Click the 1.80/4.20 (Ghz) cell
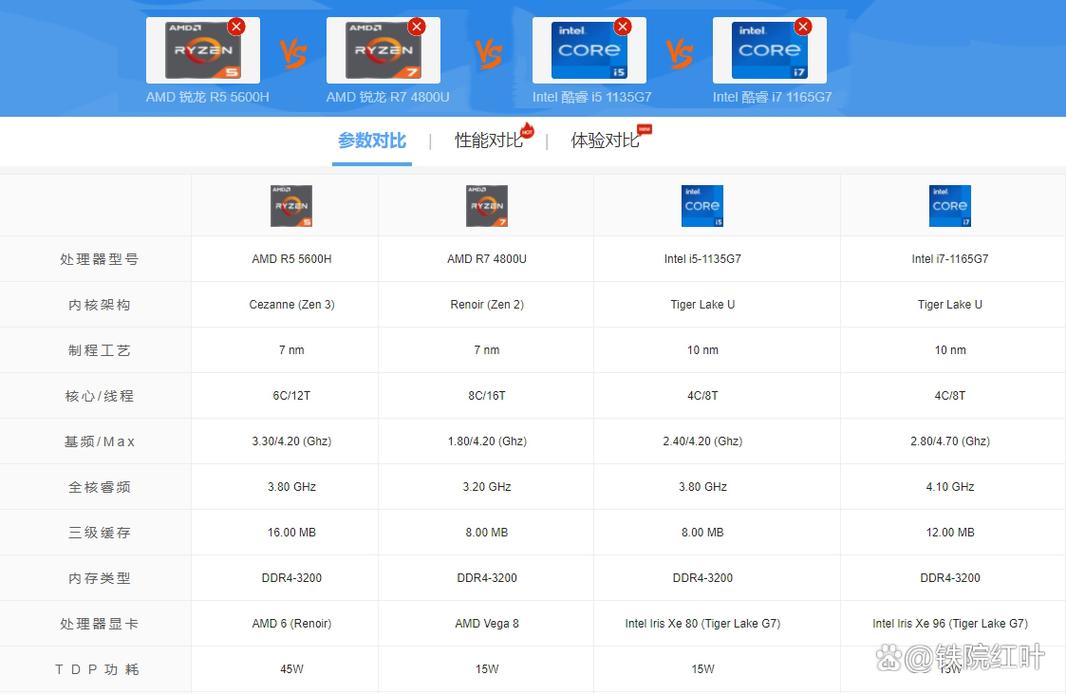 [487, 441]
